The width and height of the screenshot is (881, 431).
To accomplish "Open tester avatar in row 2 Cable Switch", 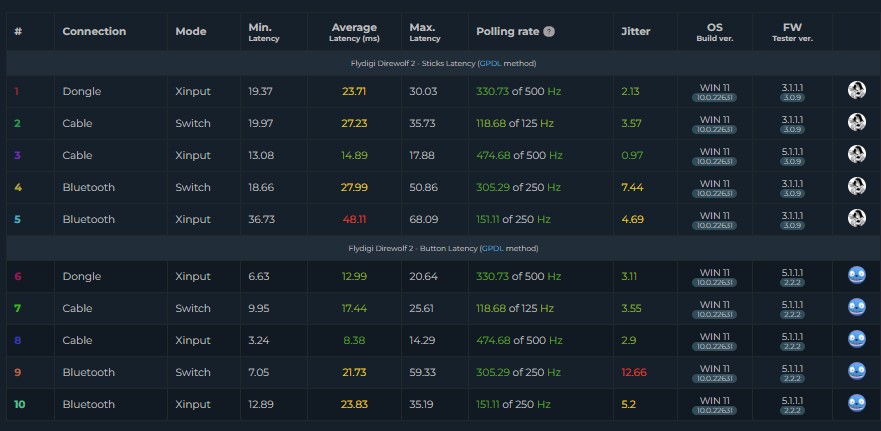I will pos(856,123).
